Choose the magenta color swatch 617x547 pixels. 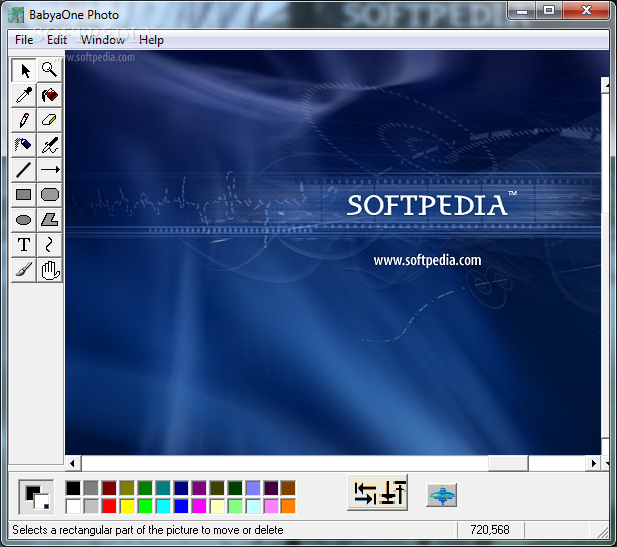click(x=199, y=506)
